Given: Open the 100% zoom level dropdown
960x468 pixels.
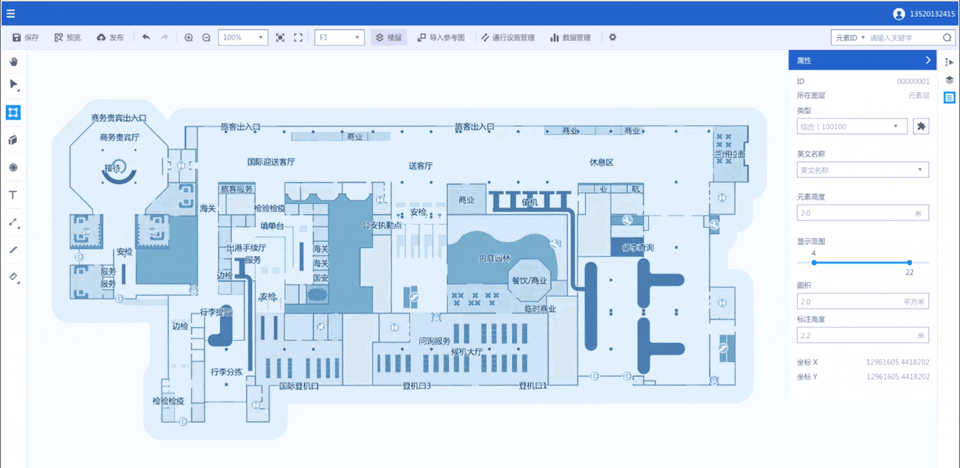Looking at the screenshot, I should point(242,37).
